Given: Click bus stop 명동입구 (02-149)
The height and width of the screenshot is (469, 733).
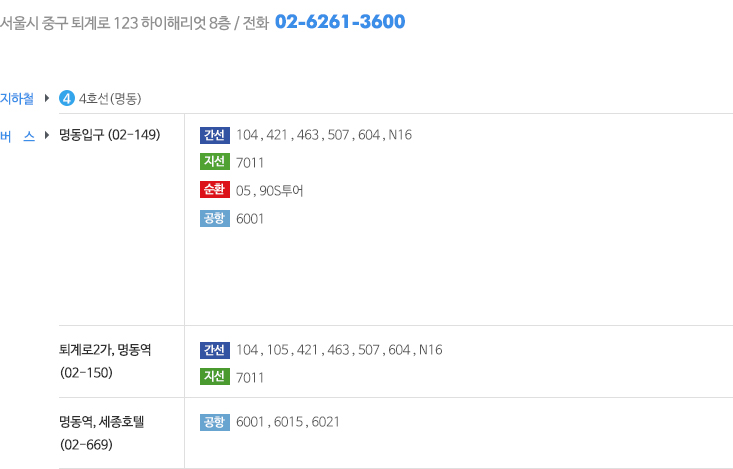Looking at the screenshot, I should point(109,135).
